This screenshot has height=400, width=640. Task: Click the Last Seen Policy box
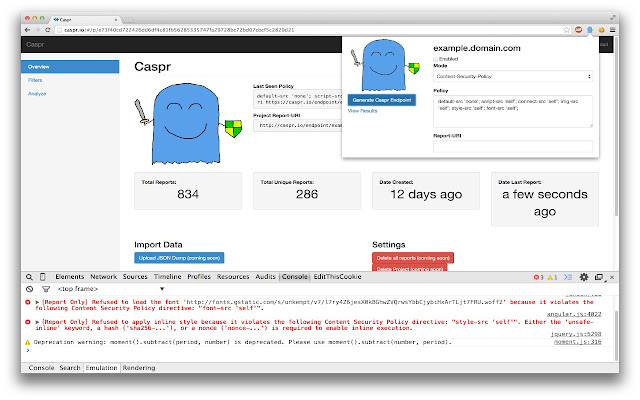pos(298,99)
